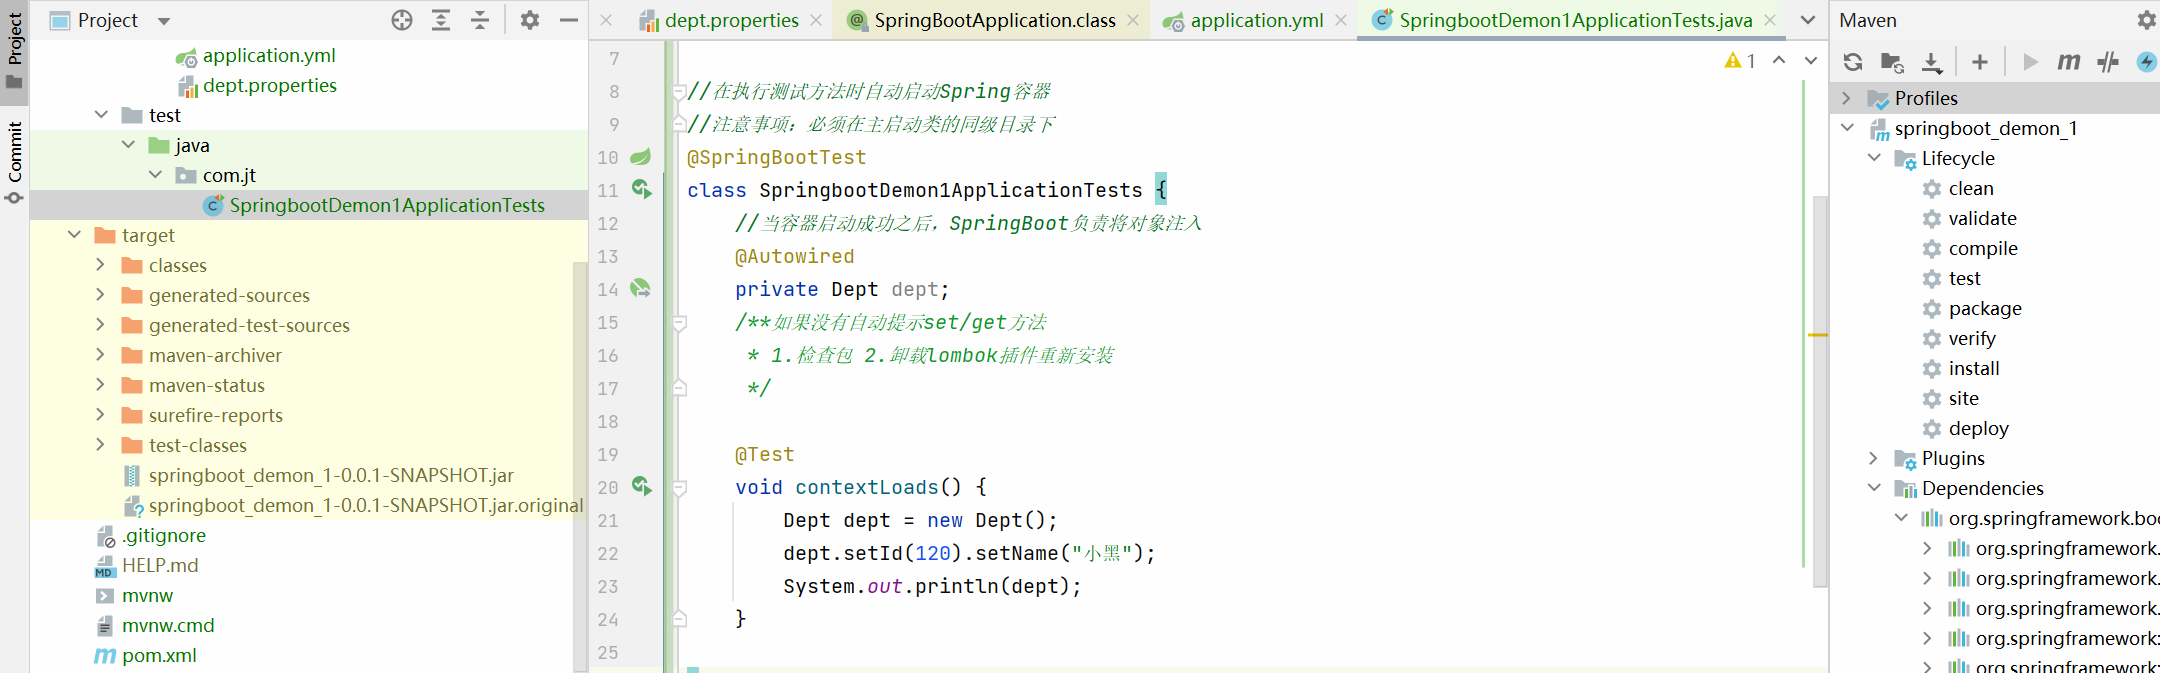
Task: Click autowired dependency gutter icon on line 14
Action: coord(640,289)
